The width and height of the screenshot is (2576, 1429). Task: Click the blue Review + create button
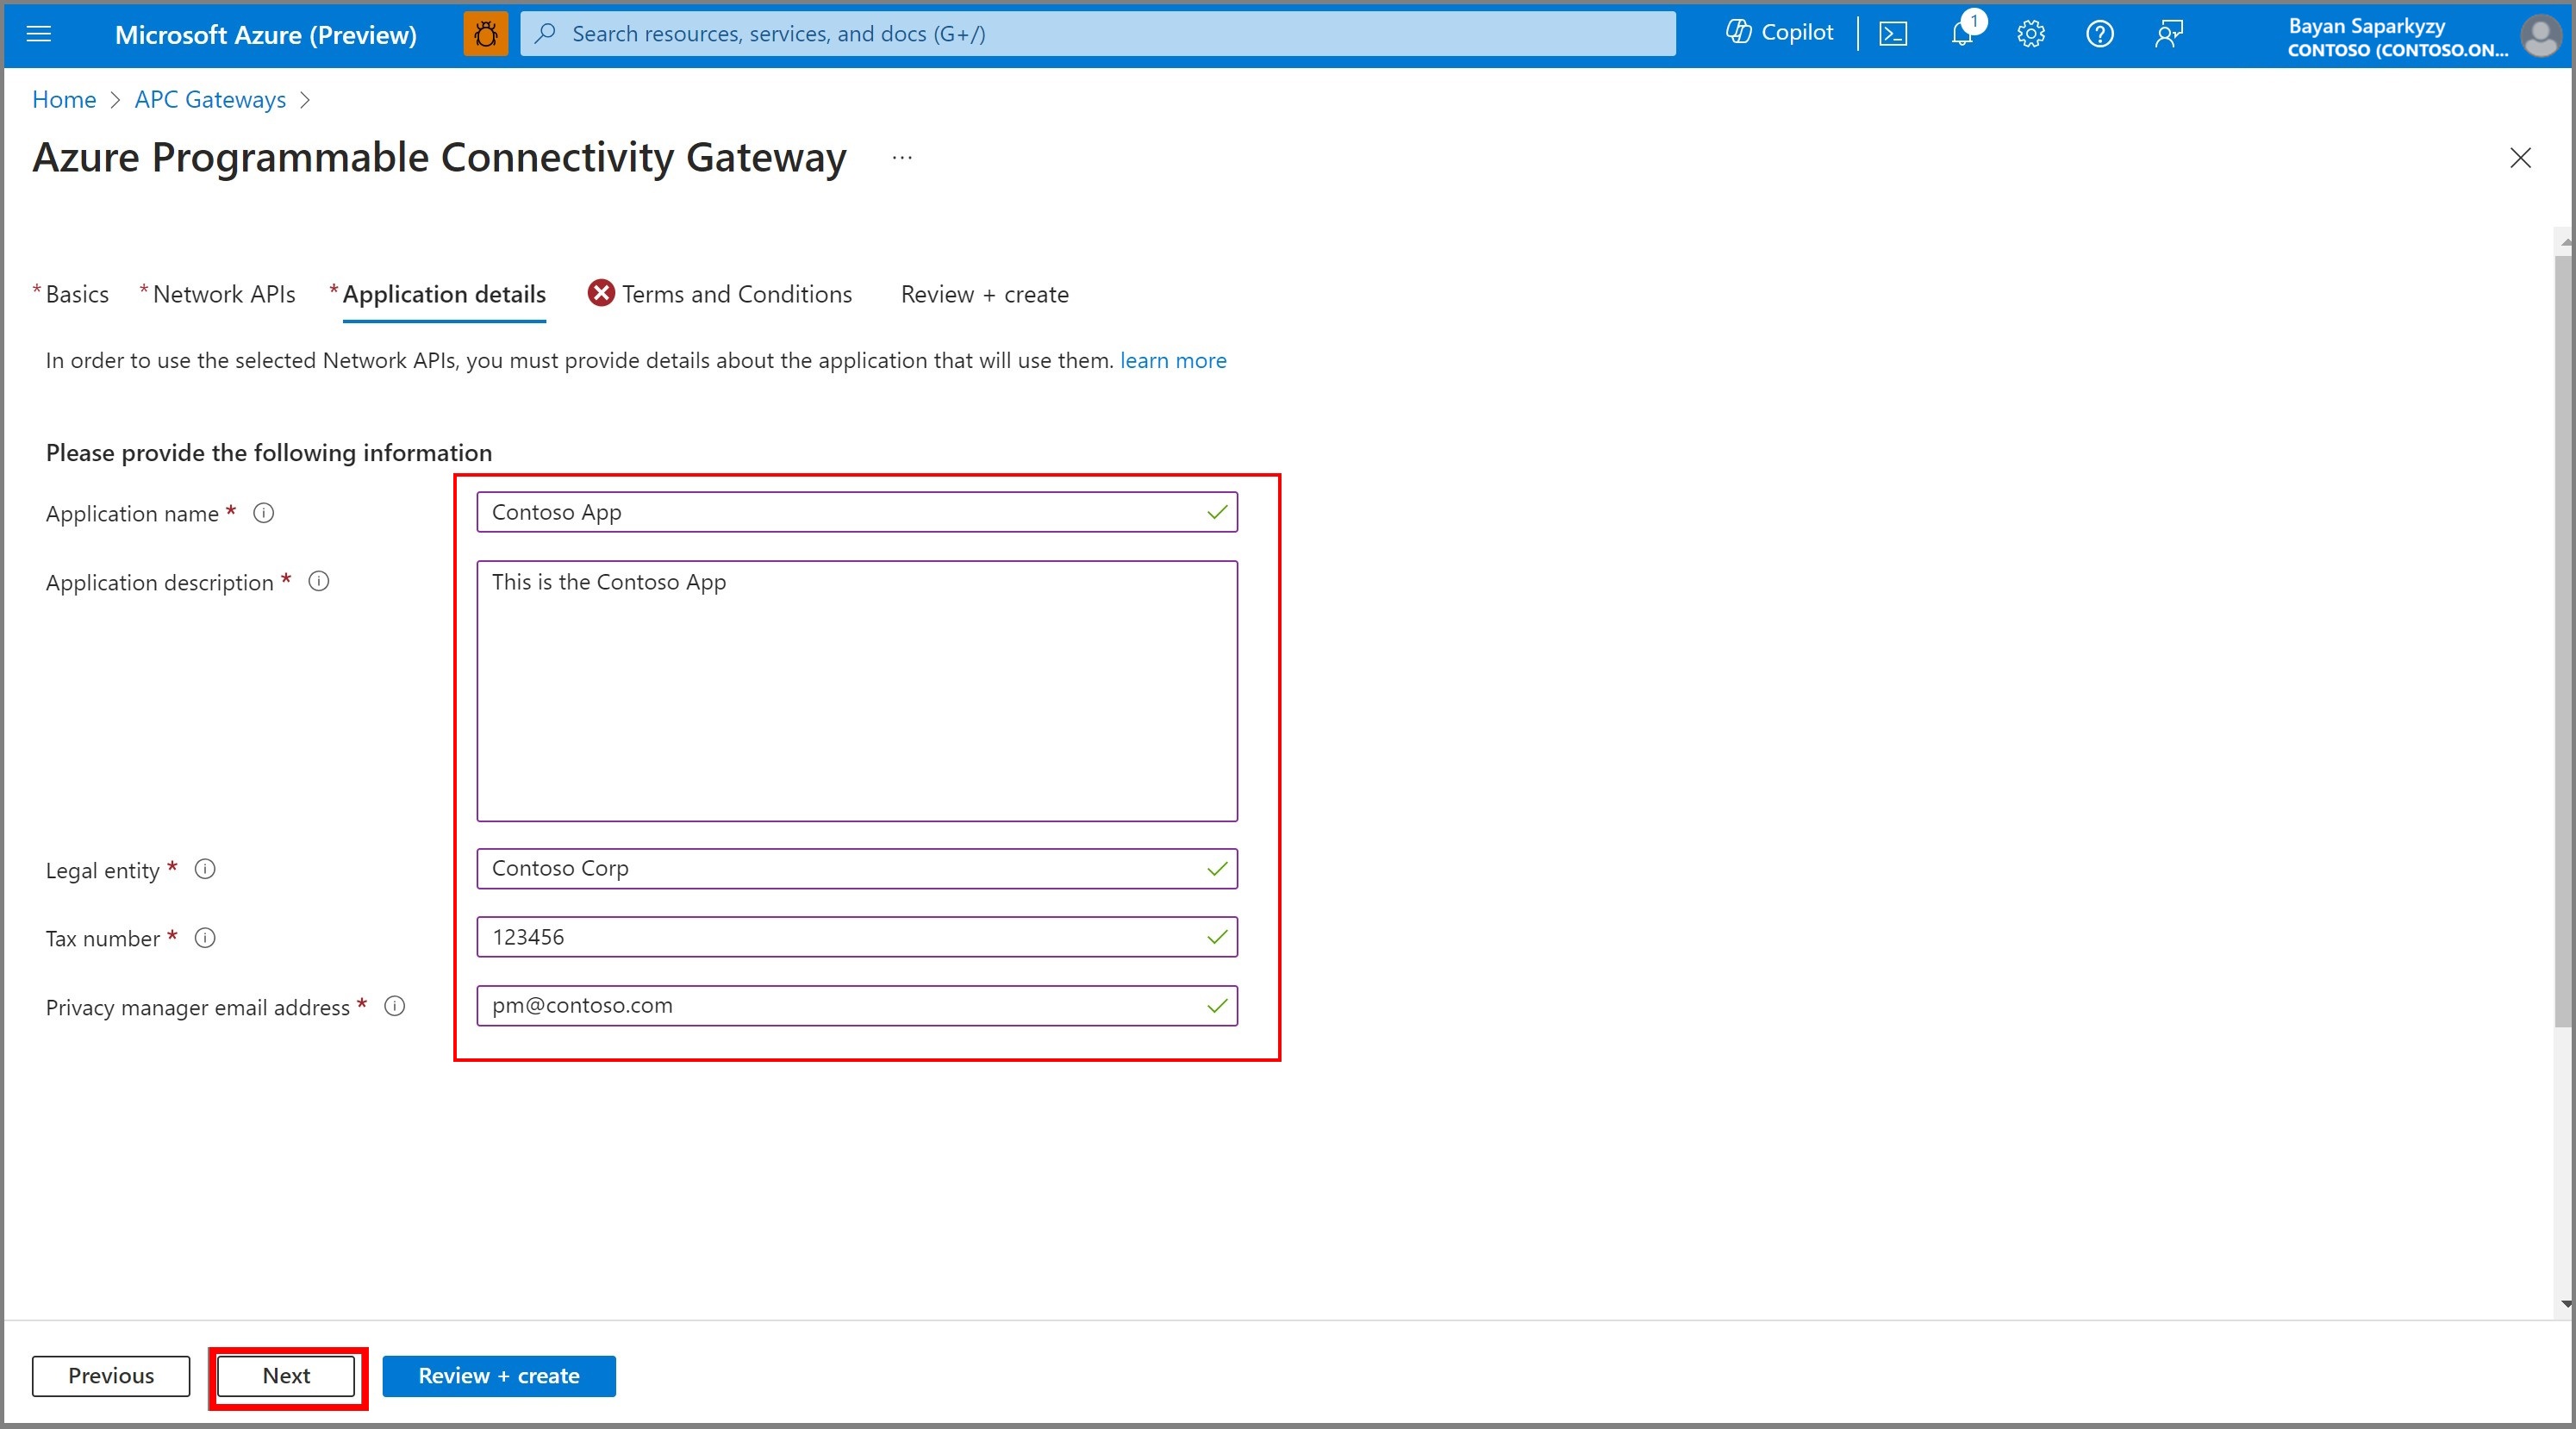[x=499, y=1376]
